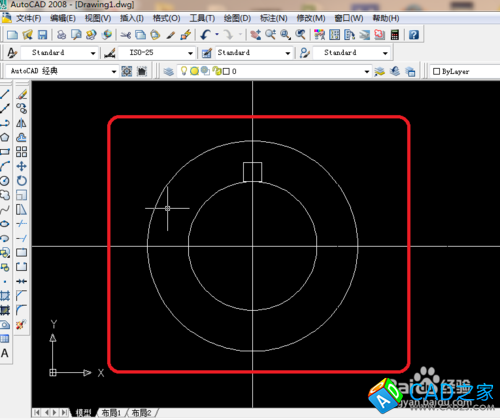
Task: Open the 文件(F) menu
Action: pos(29,18)
